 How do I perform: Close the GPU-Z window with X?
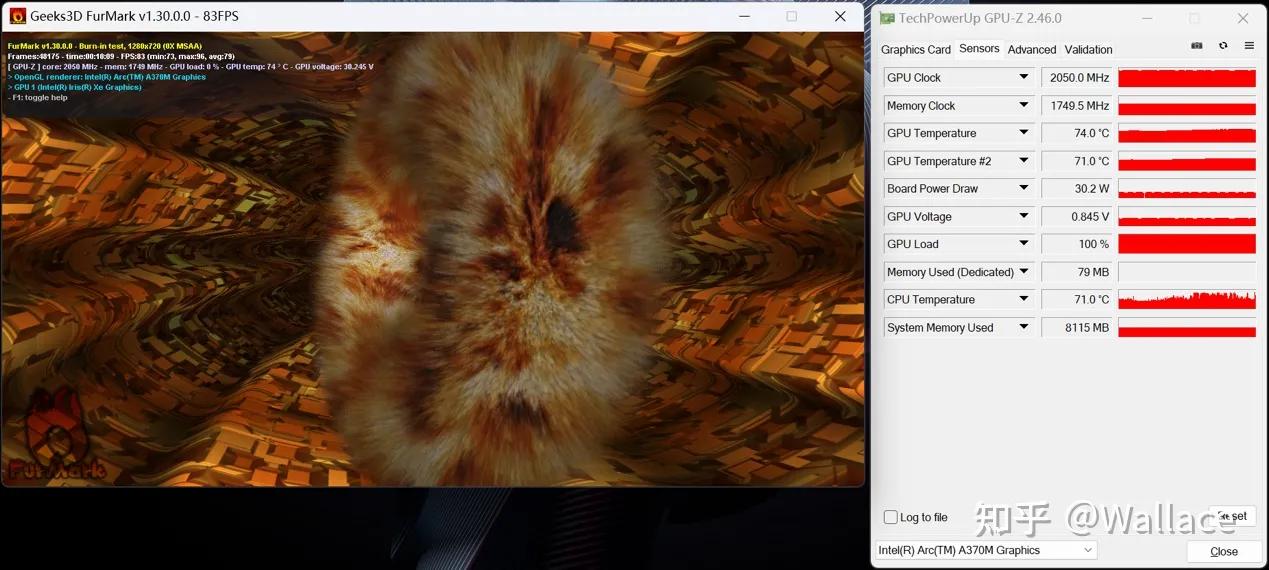(x=1243, y=18)
